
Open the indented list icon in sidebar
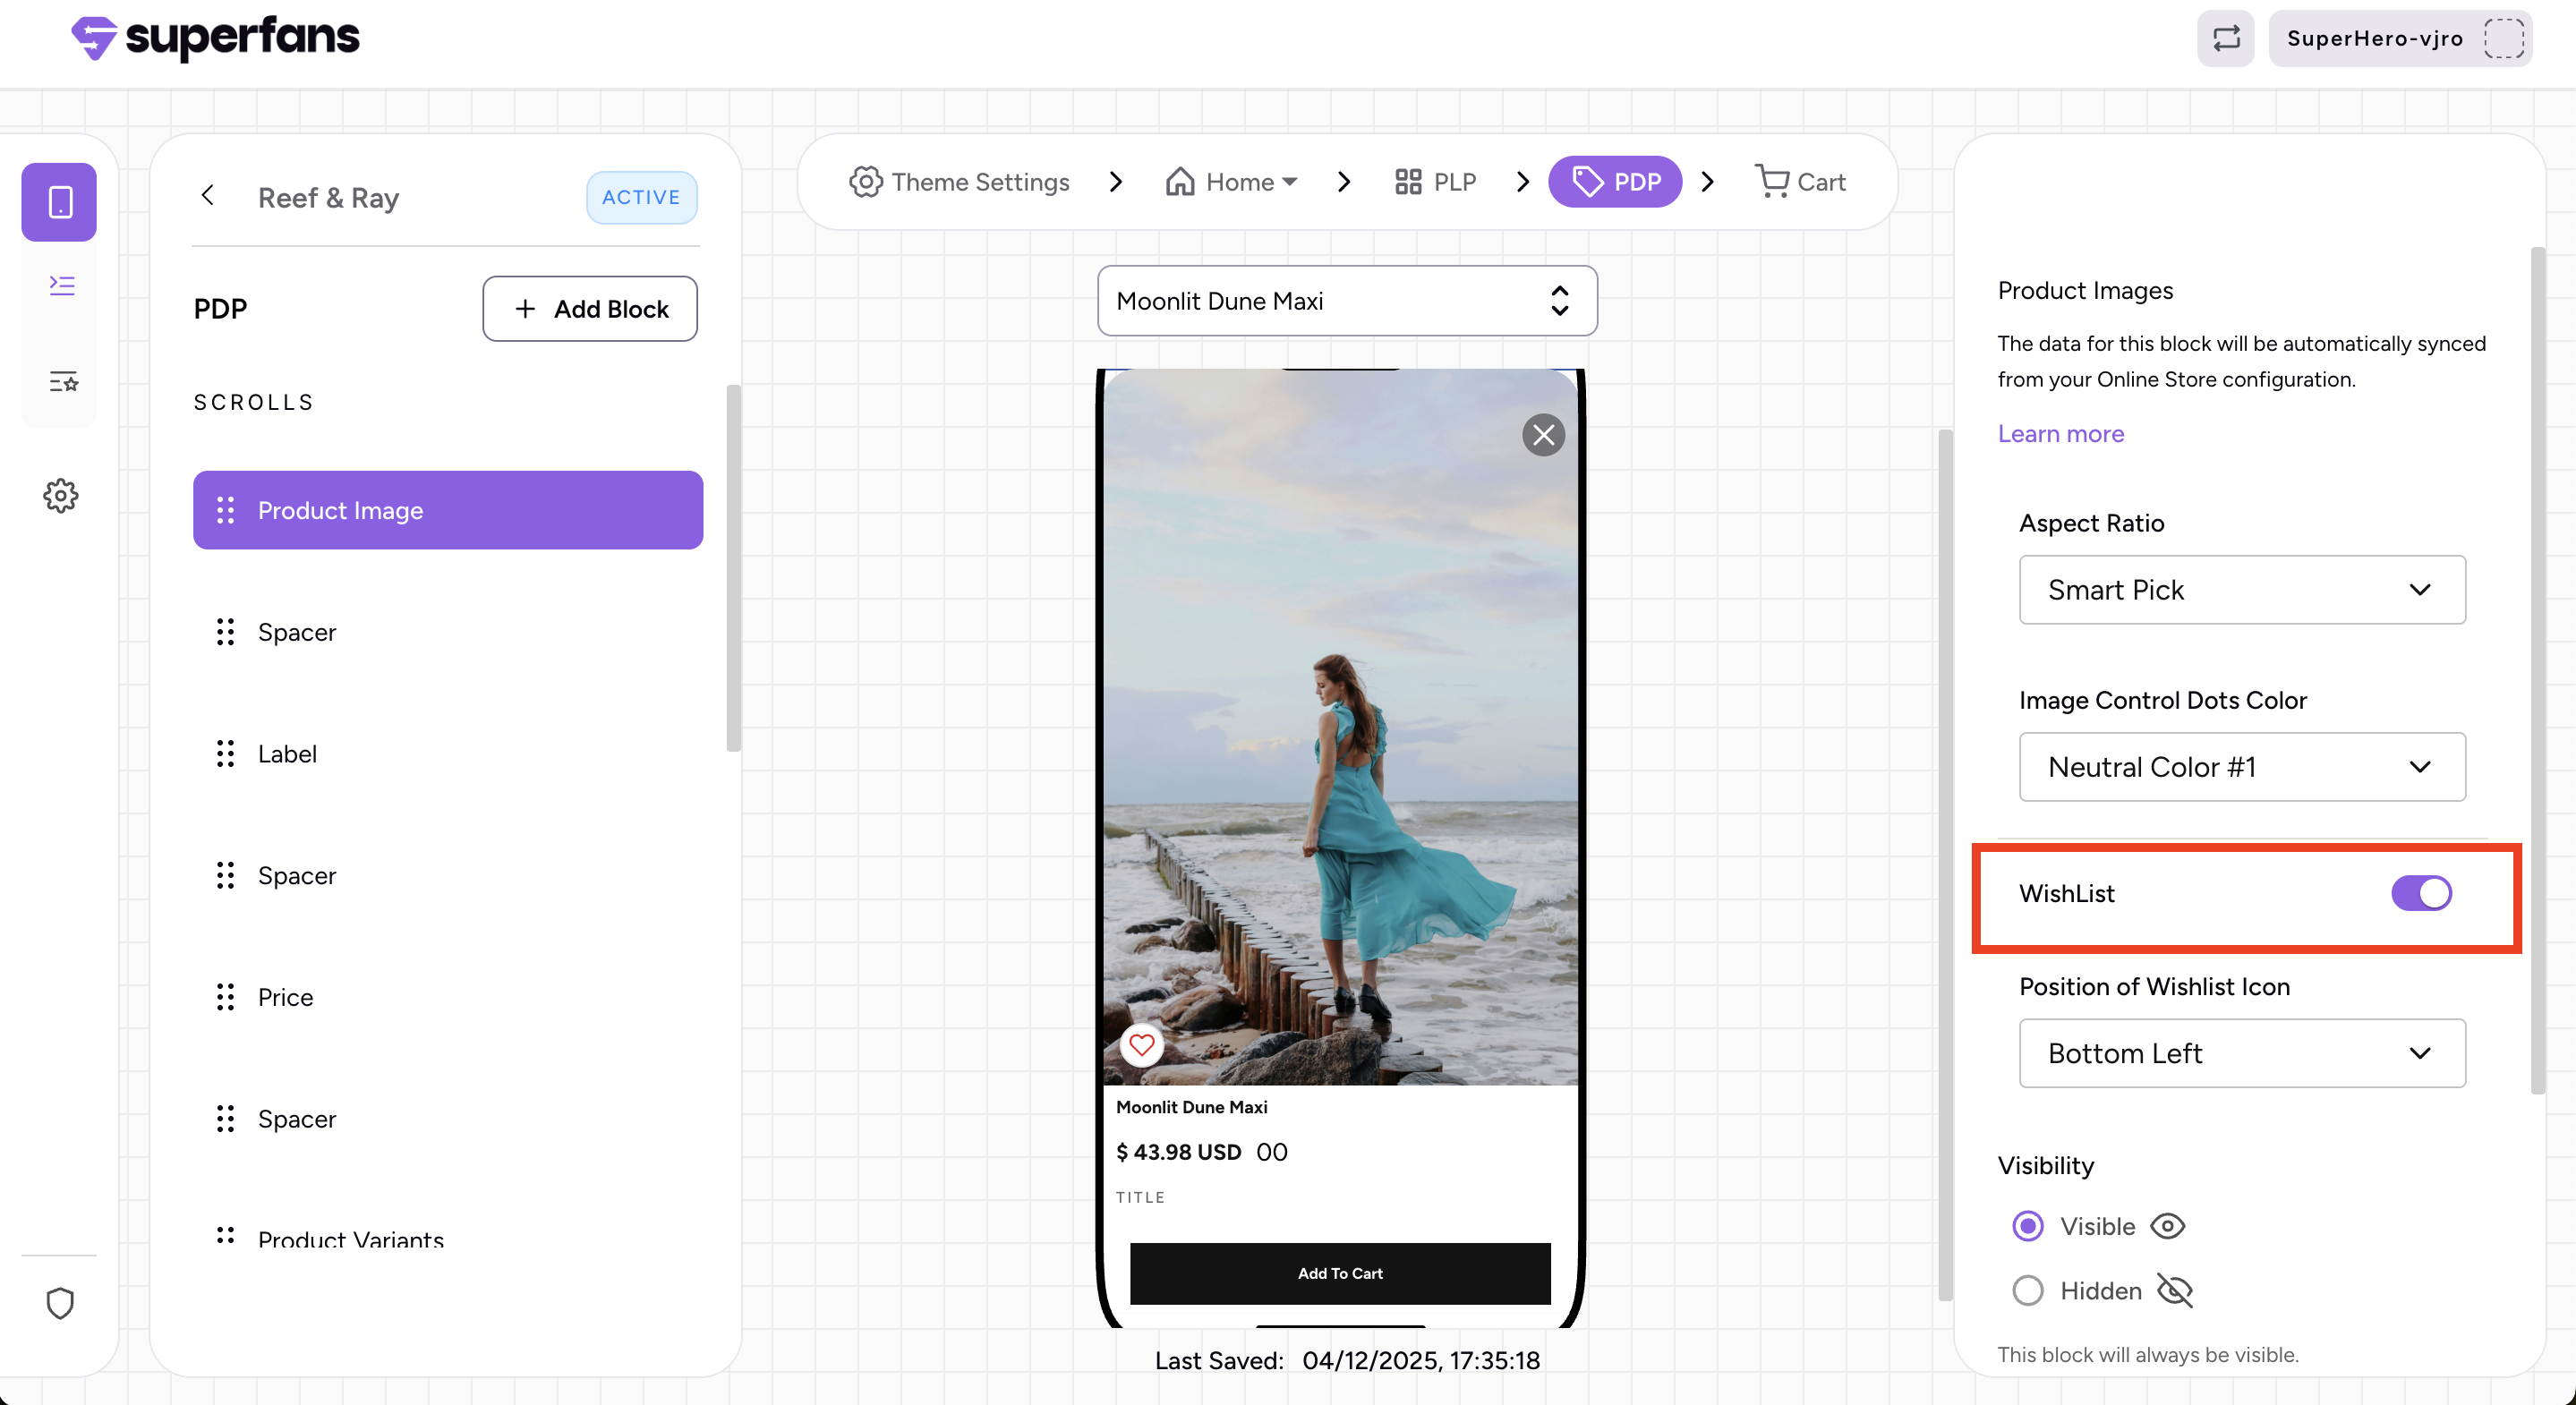[62, 286]
